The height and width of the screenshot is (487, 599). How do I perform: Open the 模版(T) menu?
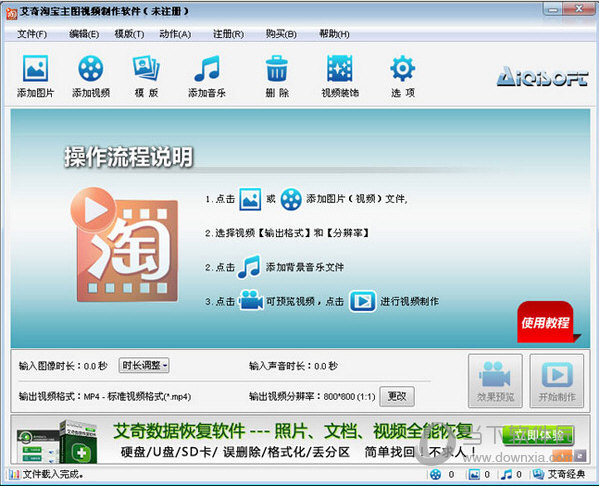129,34
